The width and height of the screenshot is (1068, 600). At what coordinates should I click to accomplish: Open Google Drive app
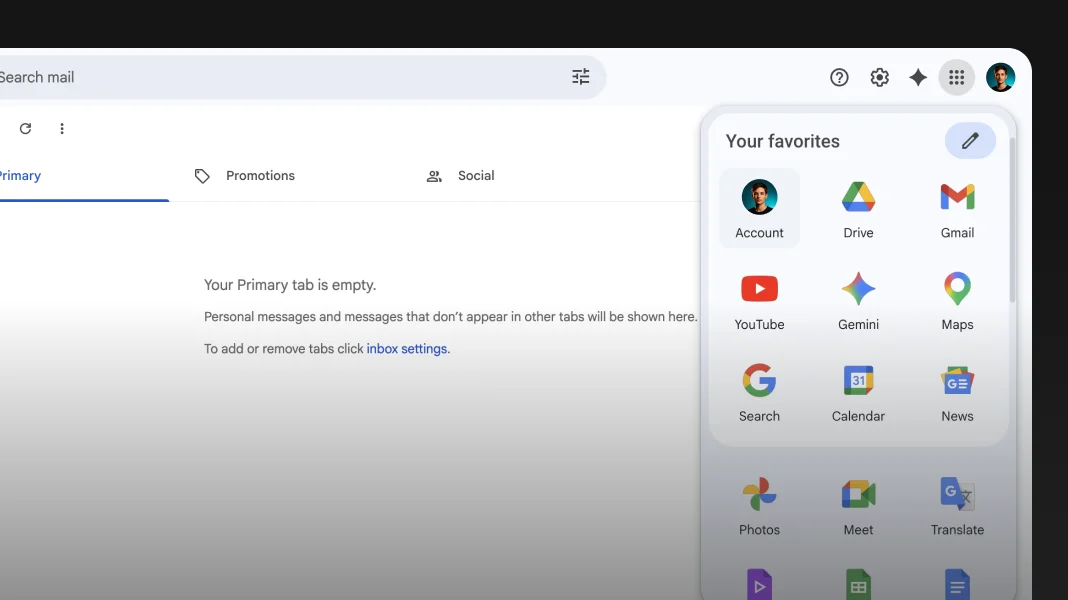point(858,209)
